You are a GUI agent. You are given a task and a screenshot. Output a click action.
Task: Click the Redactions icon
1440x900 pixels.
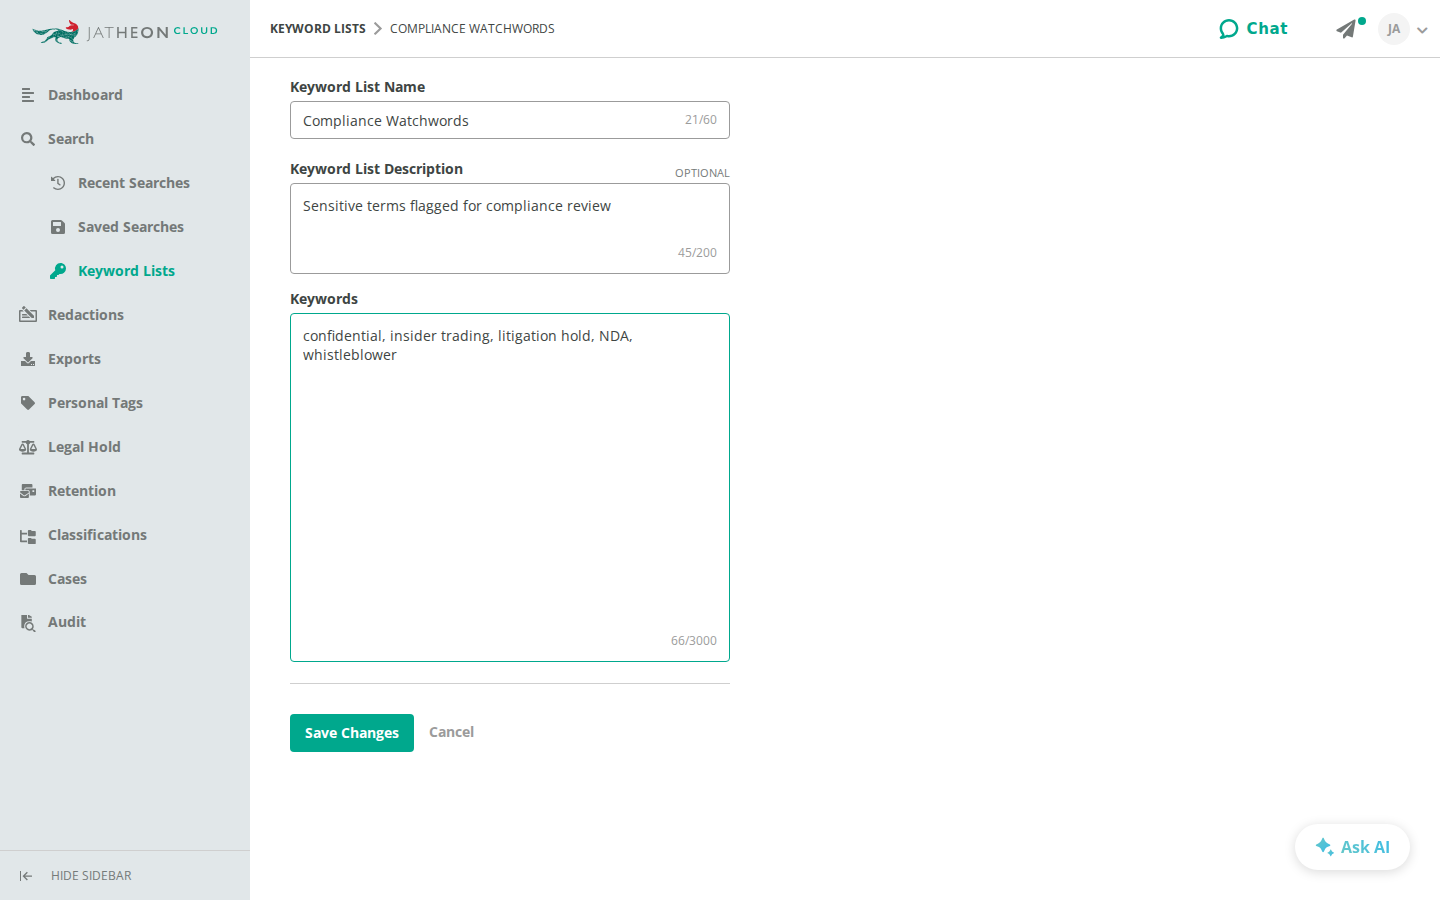[x=28, y=315]
